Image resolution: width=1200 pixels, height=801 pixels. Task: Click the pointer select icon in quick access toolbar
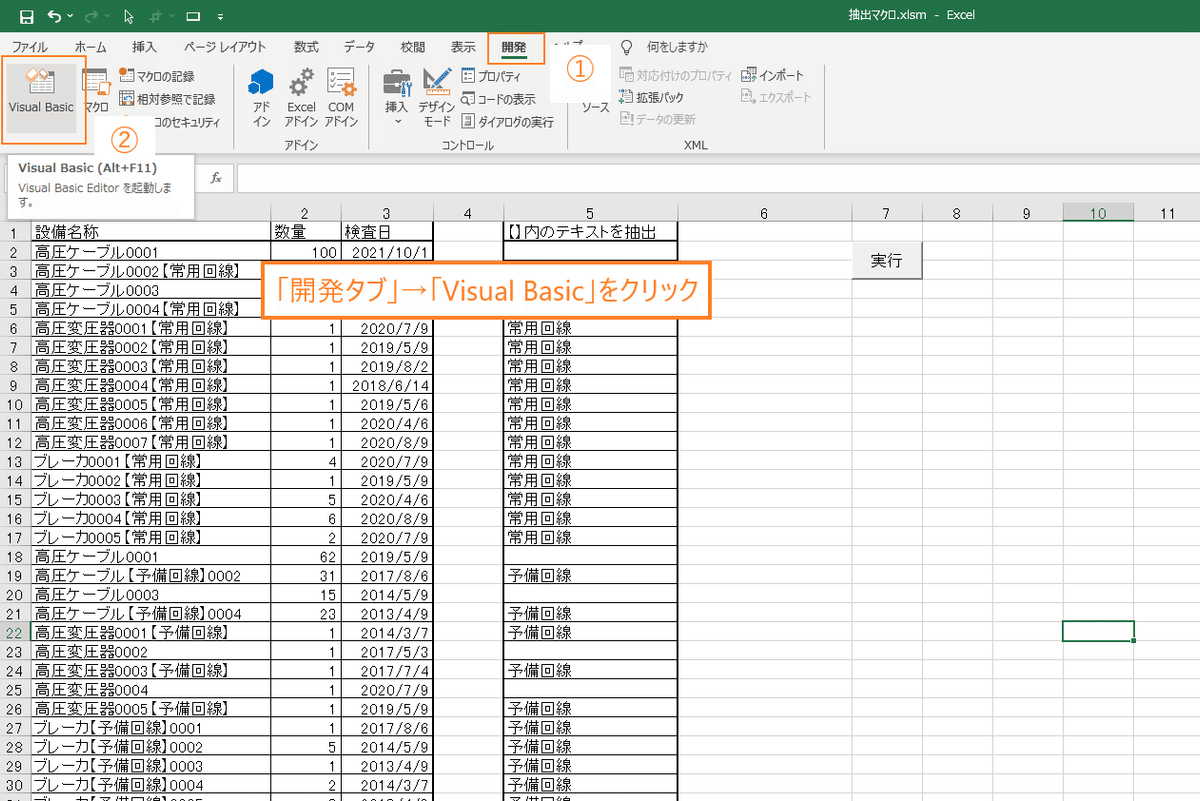(x=129, y=16)
